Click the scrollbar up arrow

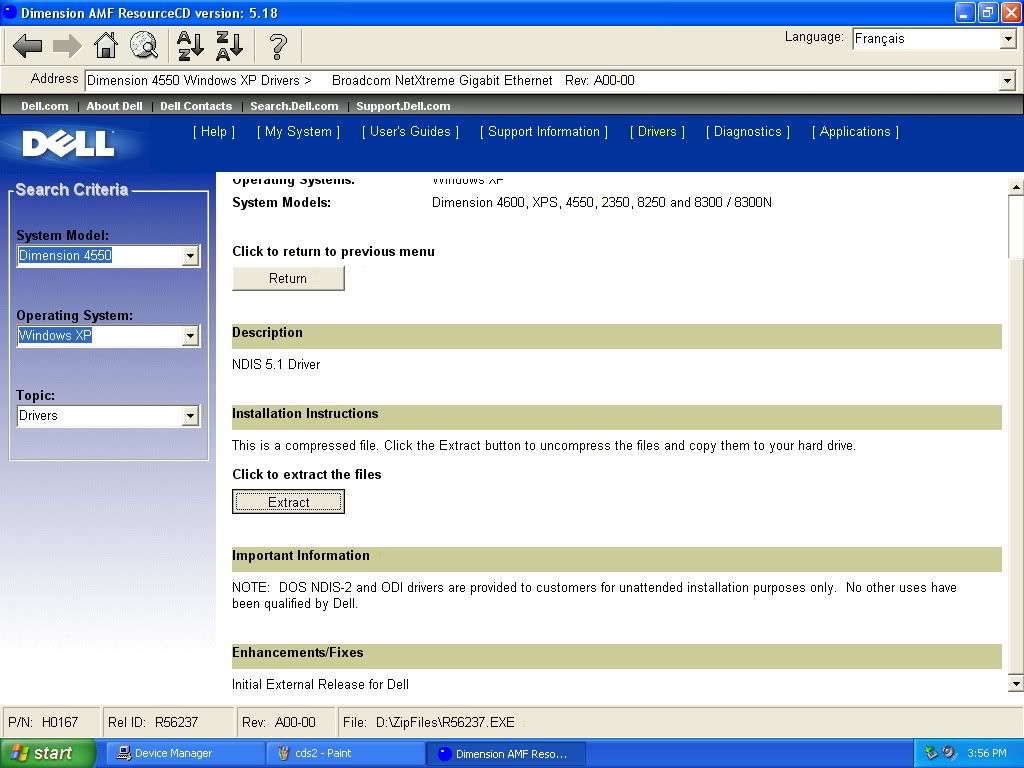(1016, 187)
